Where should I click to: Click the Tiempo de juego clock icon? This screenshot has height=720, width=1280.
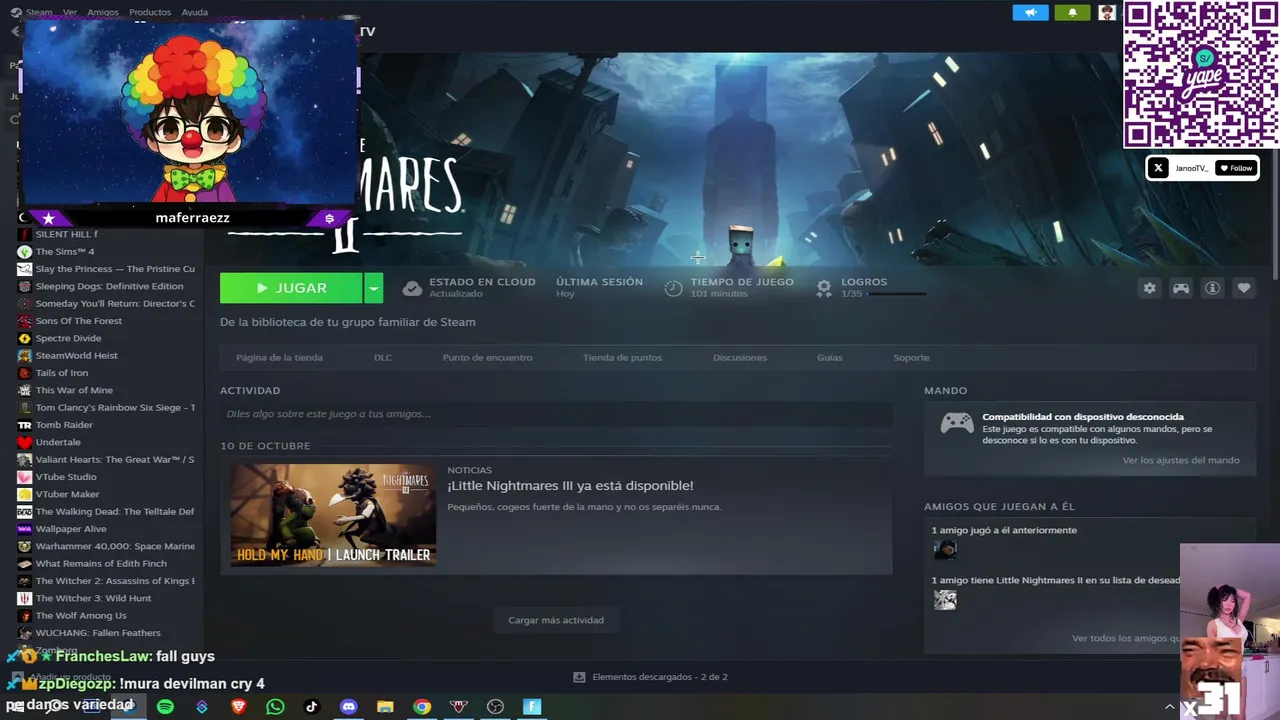coord(673,288)
